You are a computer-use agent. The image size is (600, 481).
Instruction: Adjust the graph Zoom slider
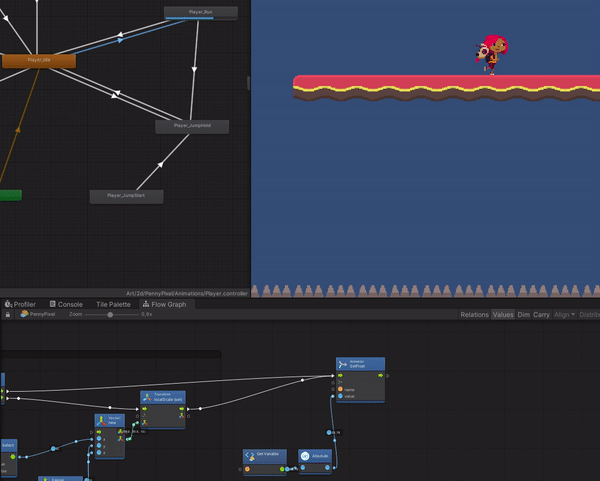coord(110,314)
